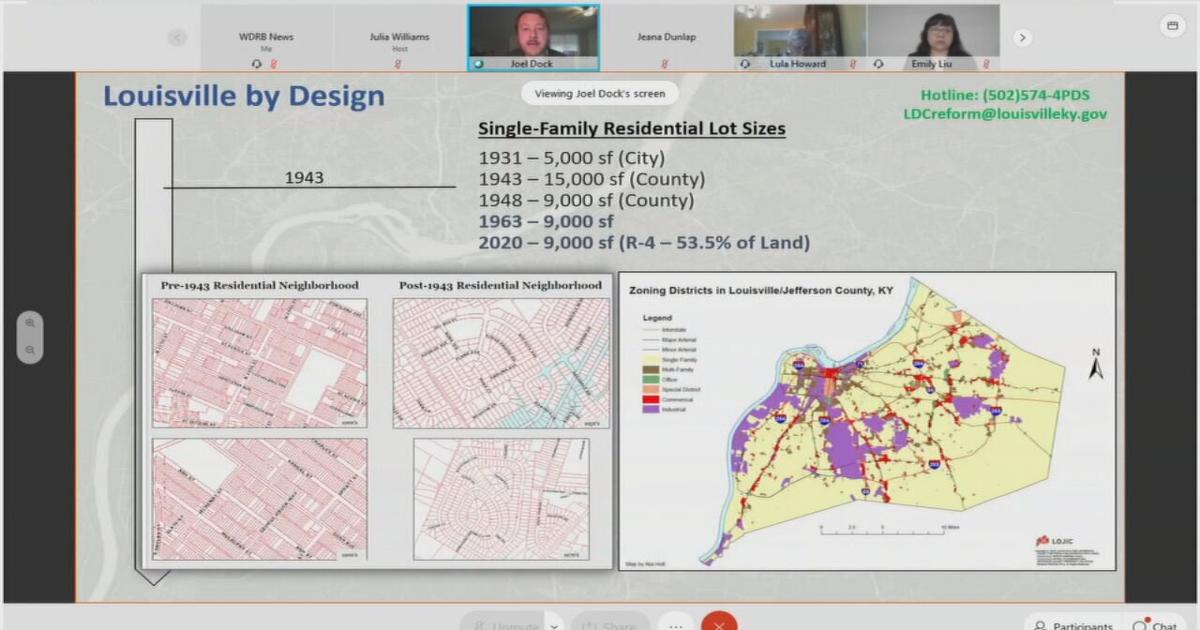This screenshot has width=1200, height=630.
Task: Toggle Julia Williams' muted microphone icon
Action: pyautogui.click(x=398, y=63)
